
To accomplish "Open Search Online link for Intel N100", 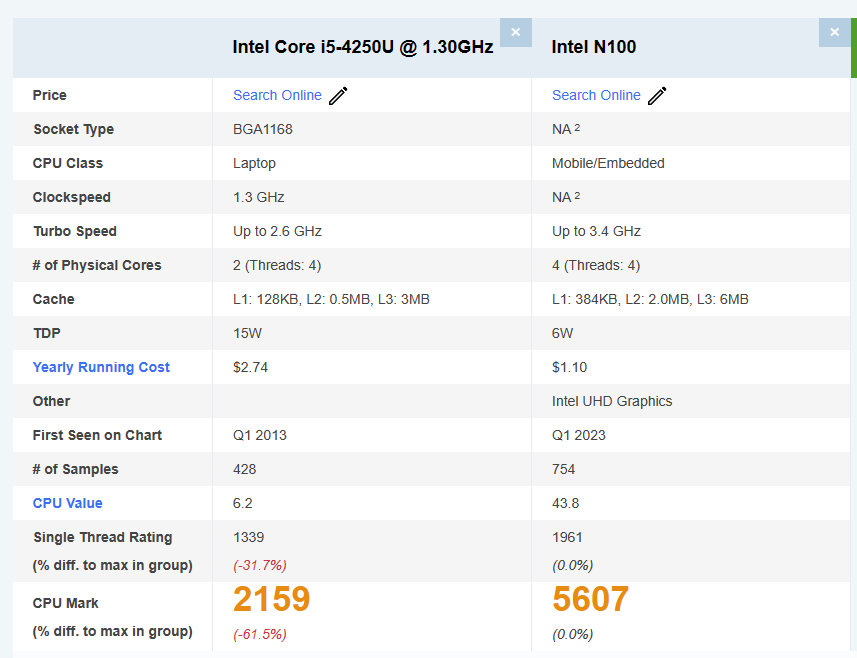I will 596,95.
